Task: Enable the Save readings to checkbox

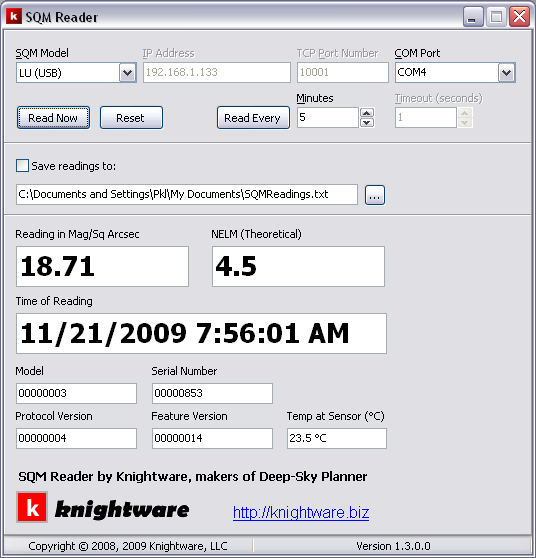Action: [x=22, y=166]
